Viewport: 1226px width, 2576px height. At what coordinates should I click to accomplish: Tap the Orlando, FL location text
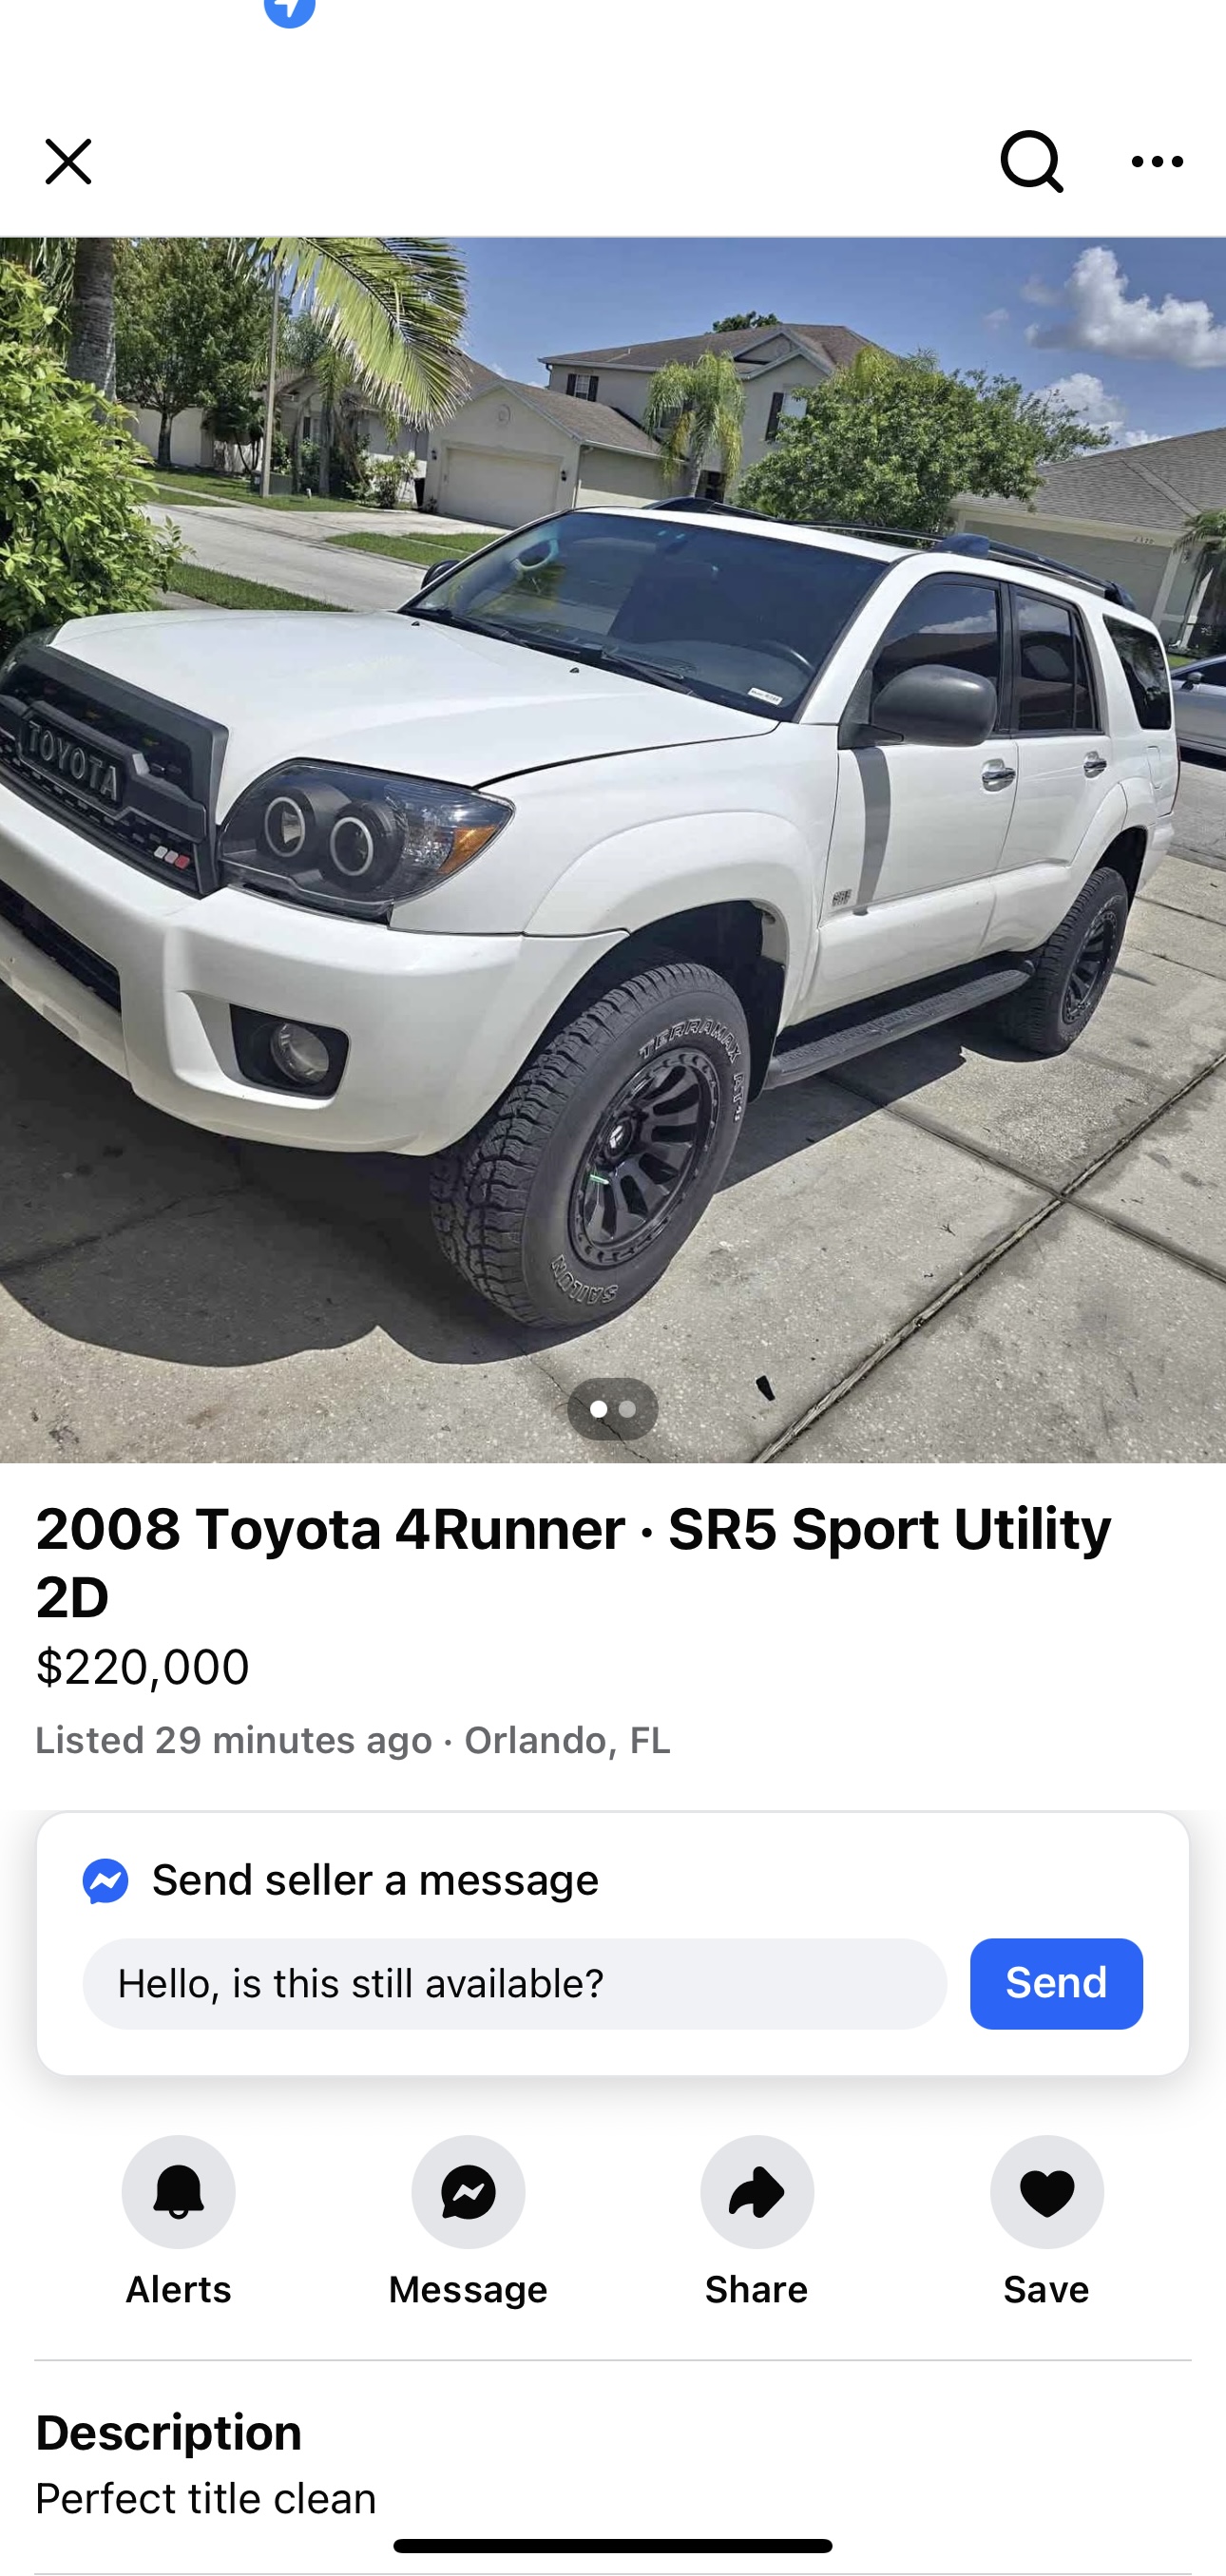coord(567,1740)
